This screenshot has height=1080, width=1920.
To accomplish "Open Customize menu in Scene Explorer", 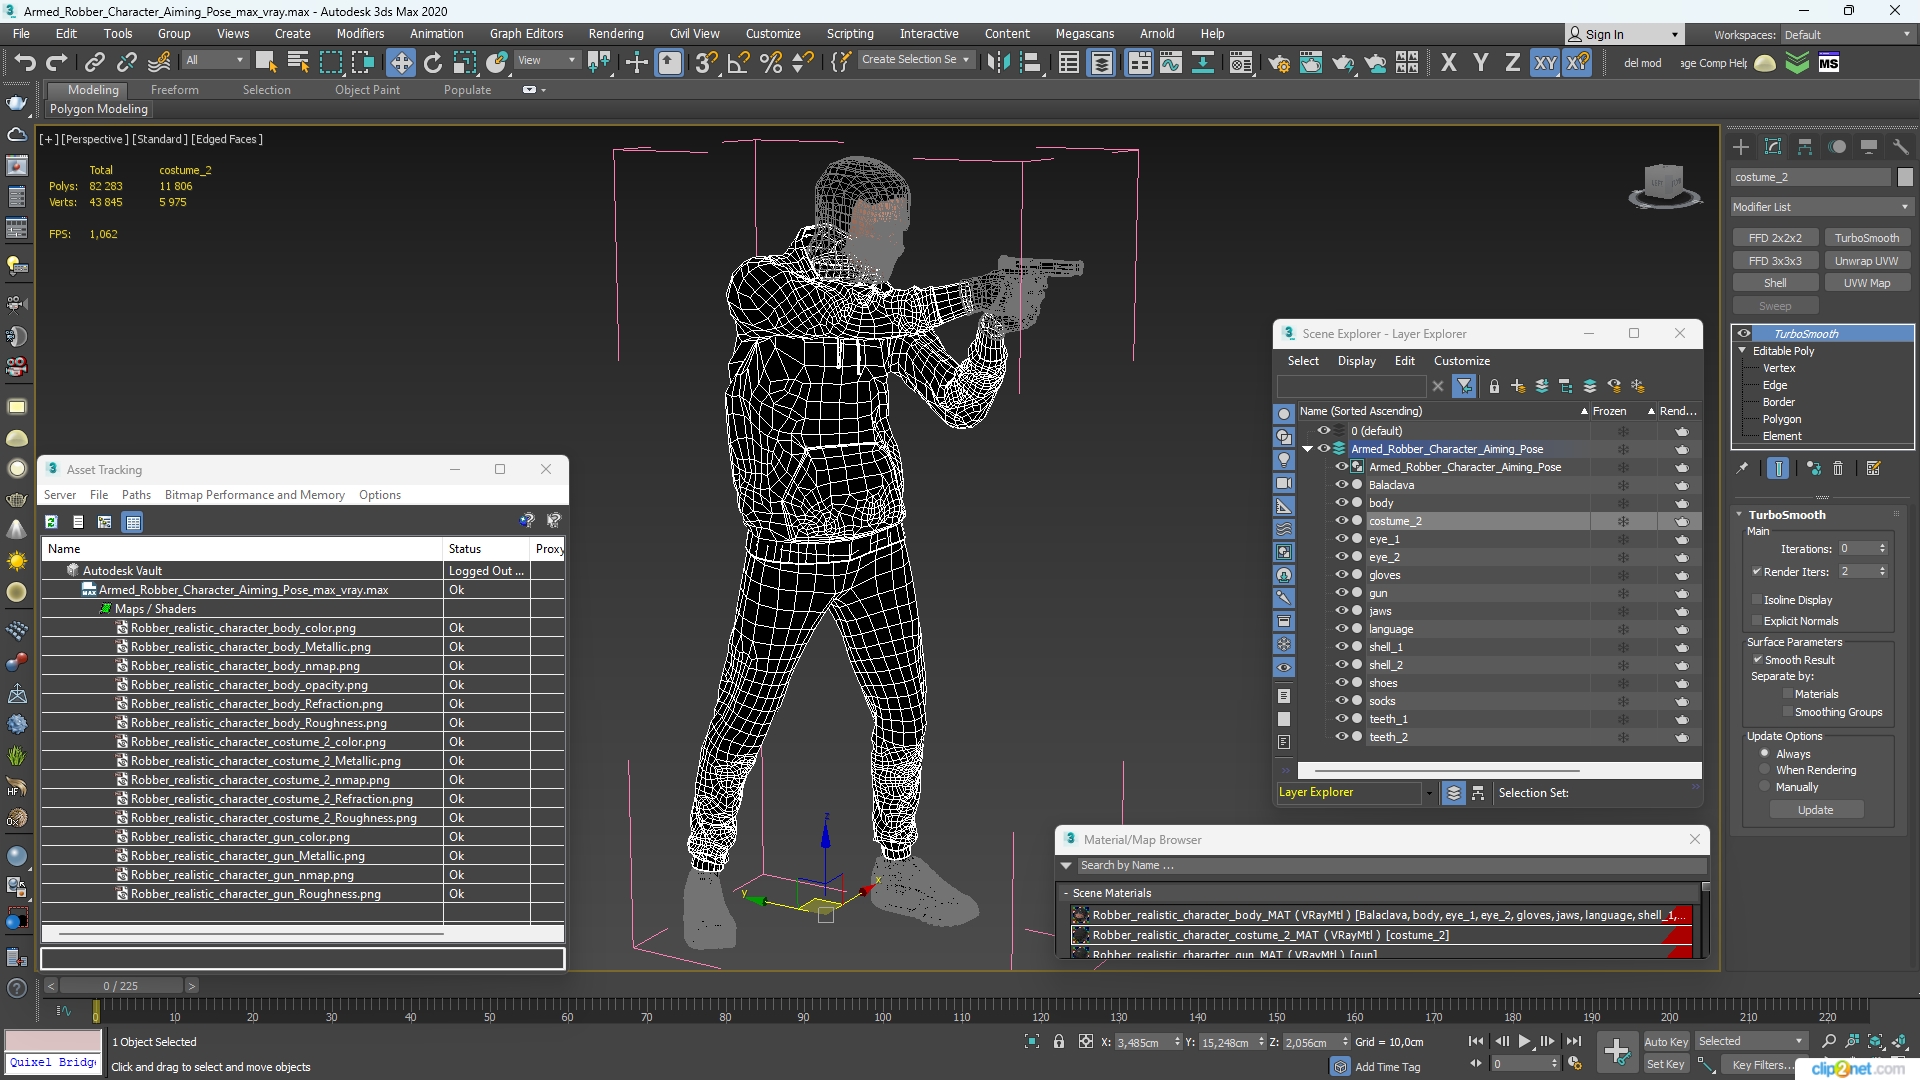I will point(1461,361).
